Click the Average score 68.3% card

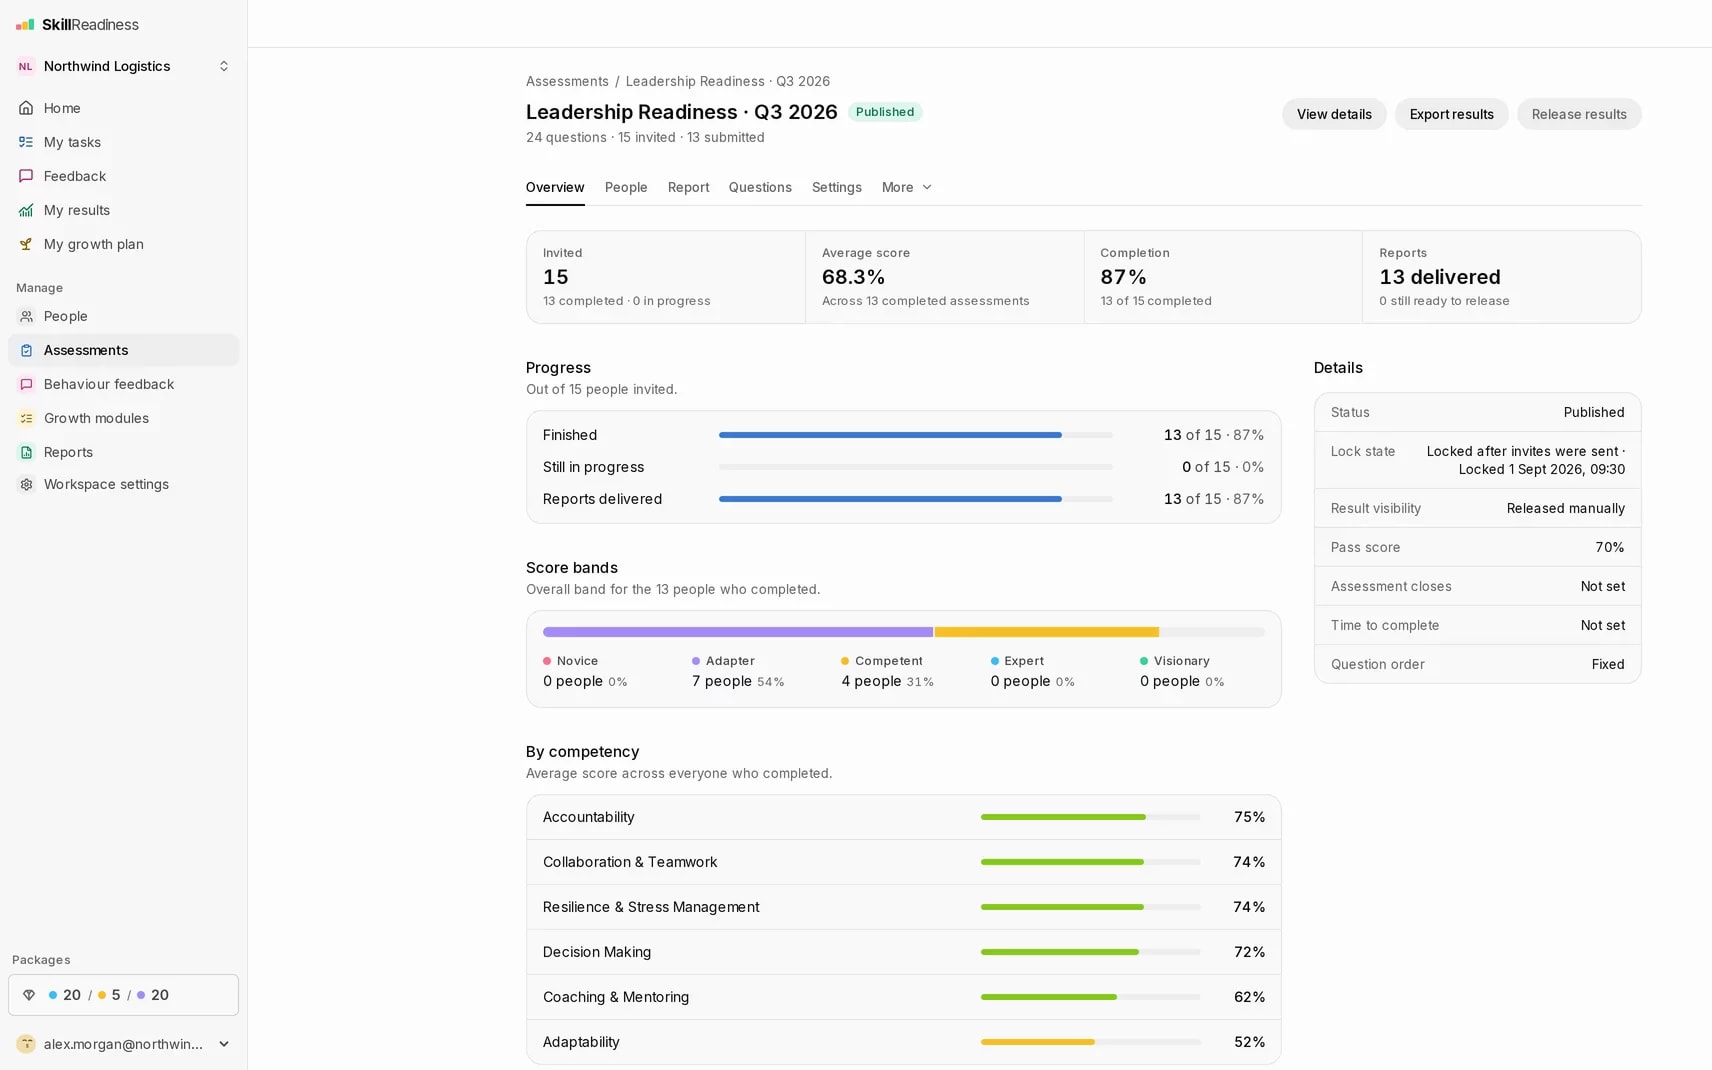[x=944, y=277]
